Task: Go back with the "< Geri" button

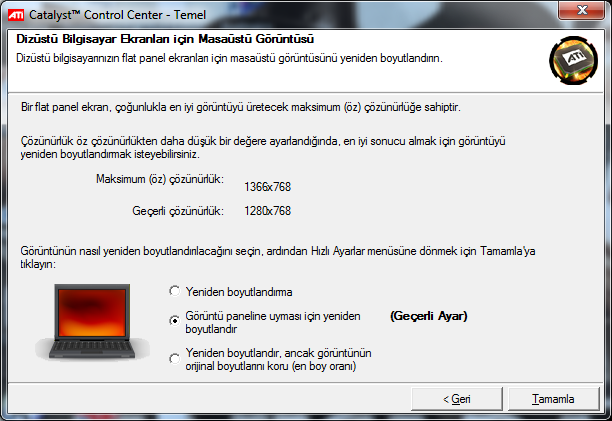Action: pyautogui.click(x=457, y=399)
